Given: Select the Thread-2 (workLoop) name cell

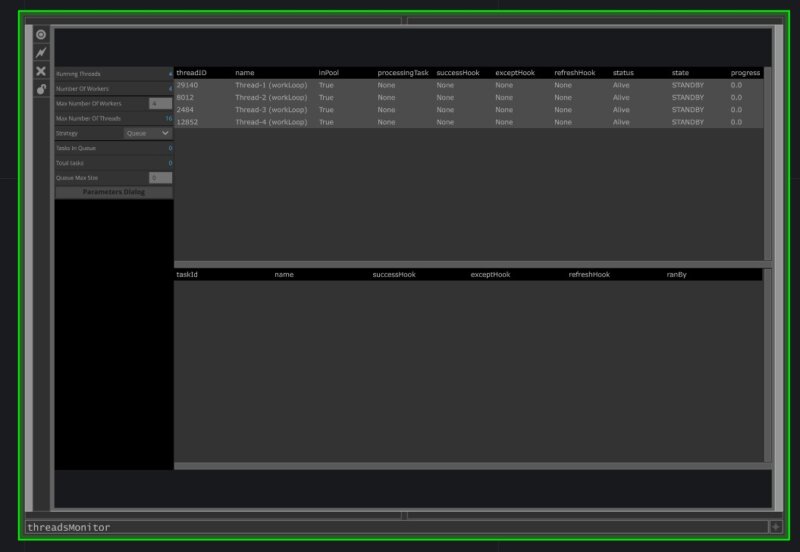Looking at the screenshot, I should 271,97.
